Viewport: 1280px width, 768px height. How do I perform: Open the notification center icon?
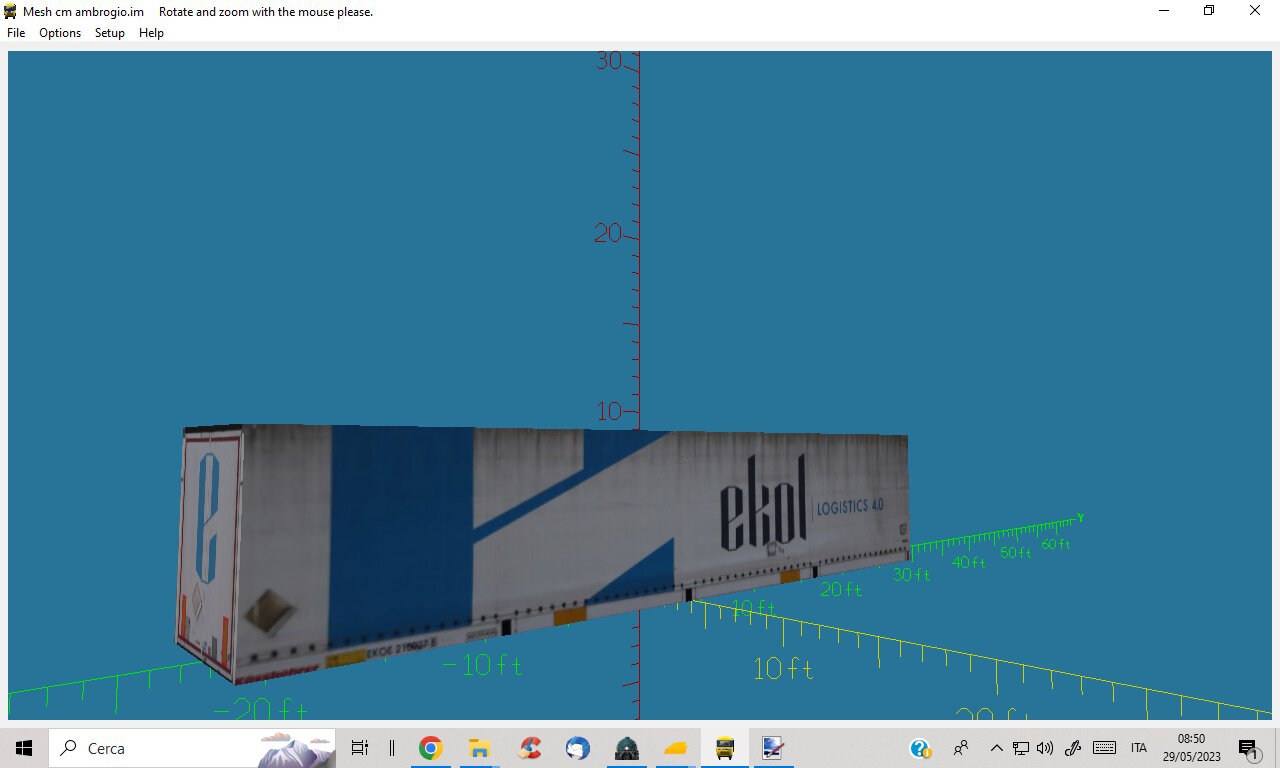1248,748
